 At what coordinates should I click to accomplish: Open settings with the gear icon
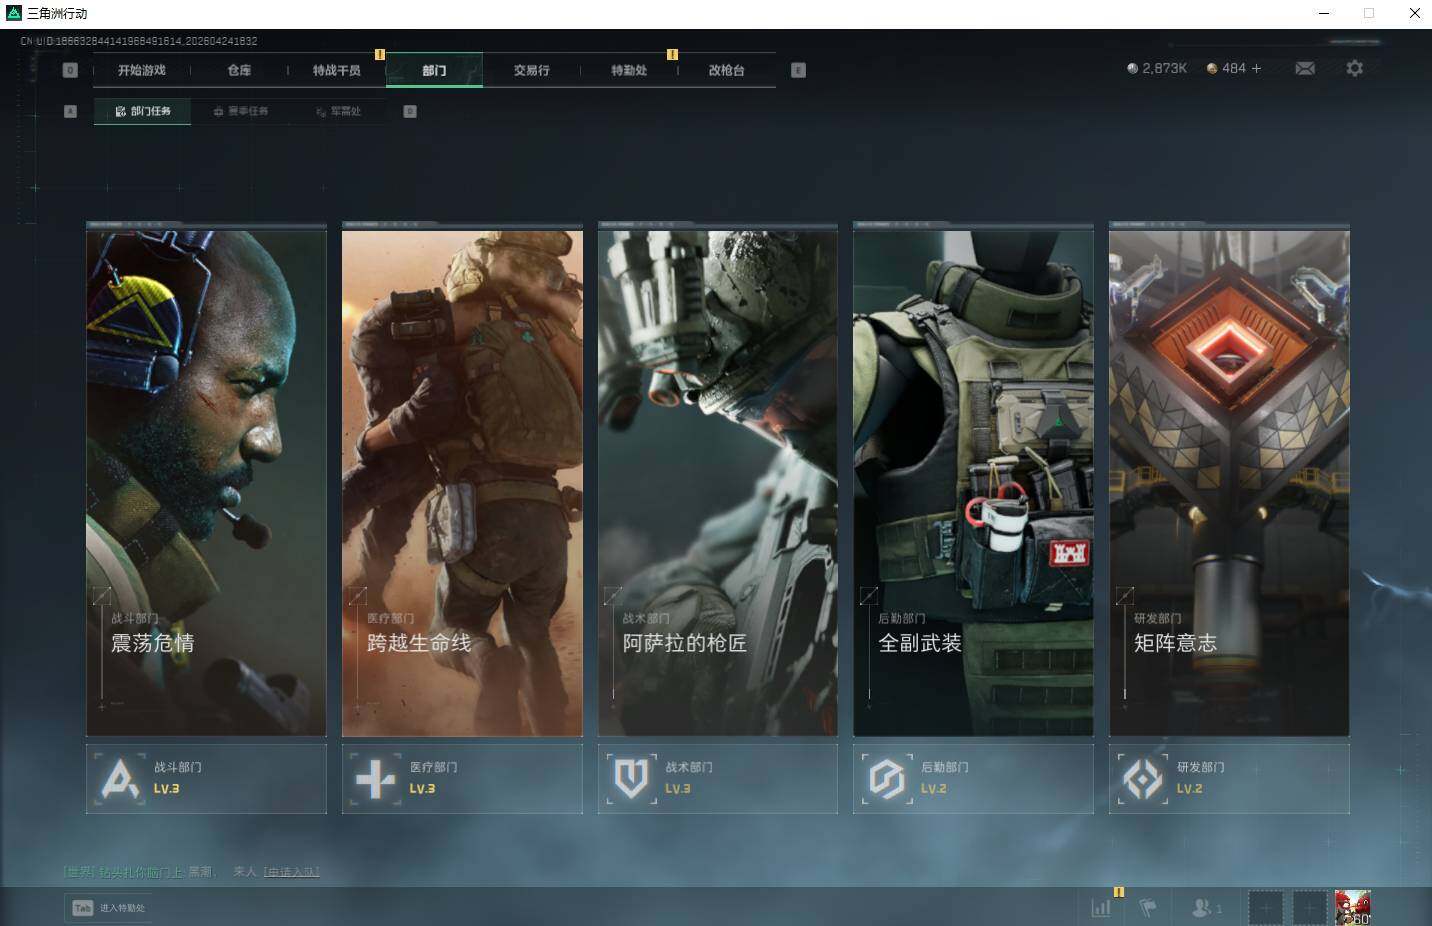(1354, 68)
